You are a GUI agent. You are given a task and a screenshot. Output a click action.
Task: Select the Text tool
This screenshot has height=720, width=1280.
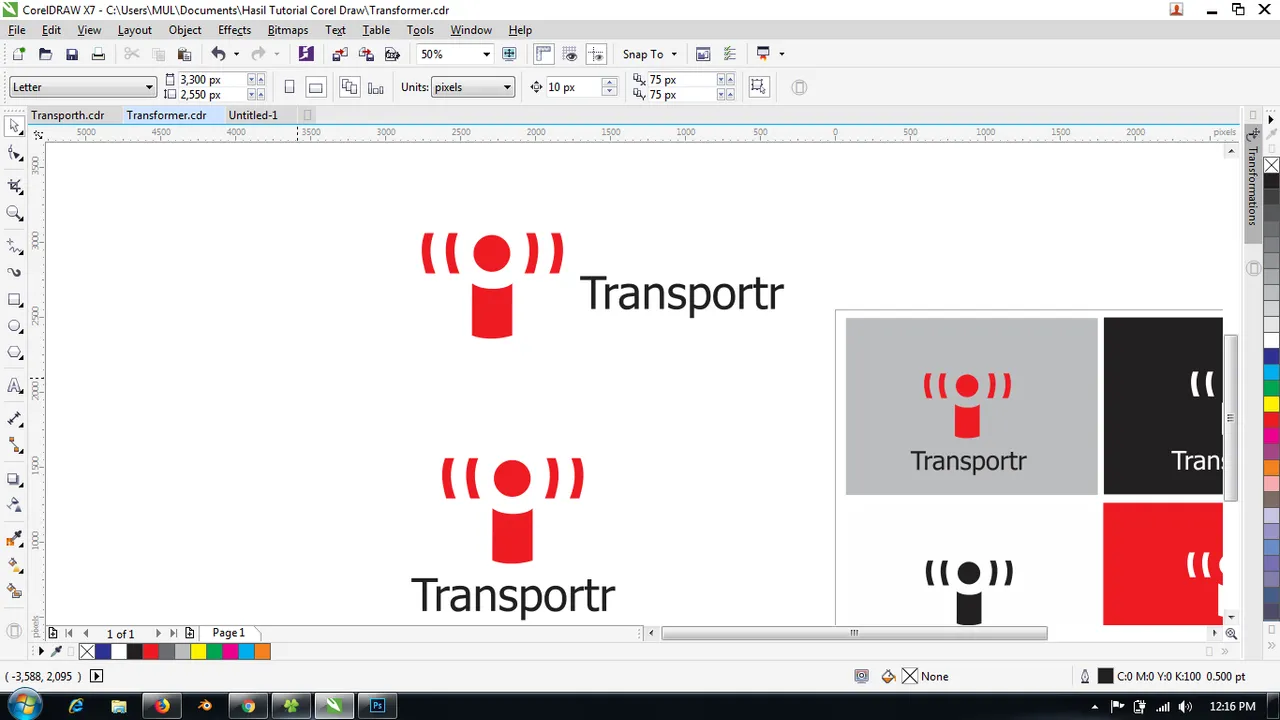(15, 386)
